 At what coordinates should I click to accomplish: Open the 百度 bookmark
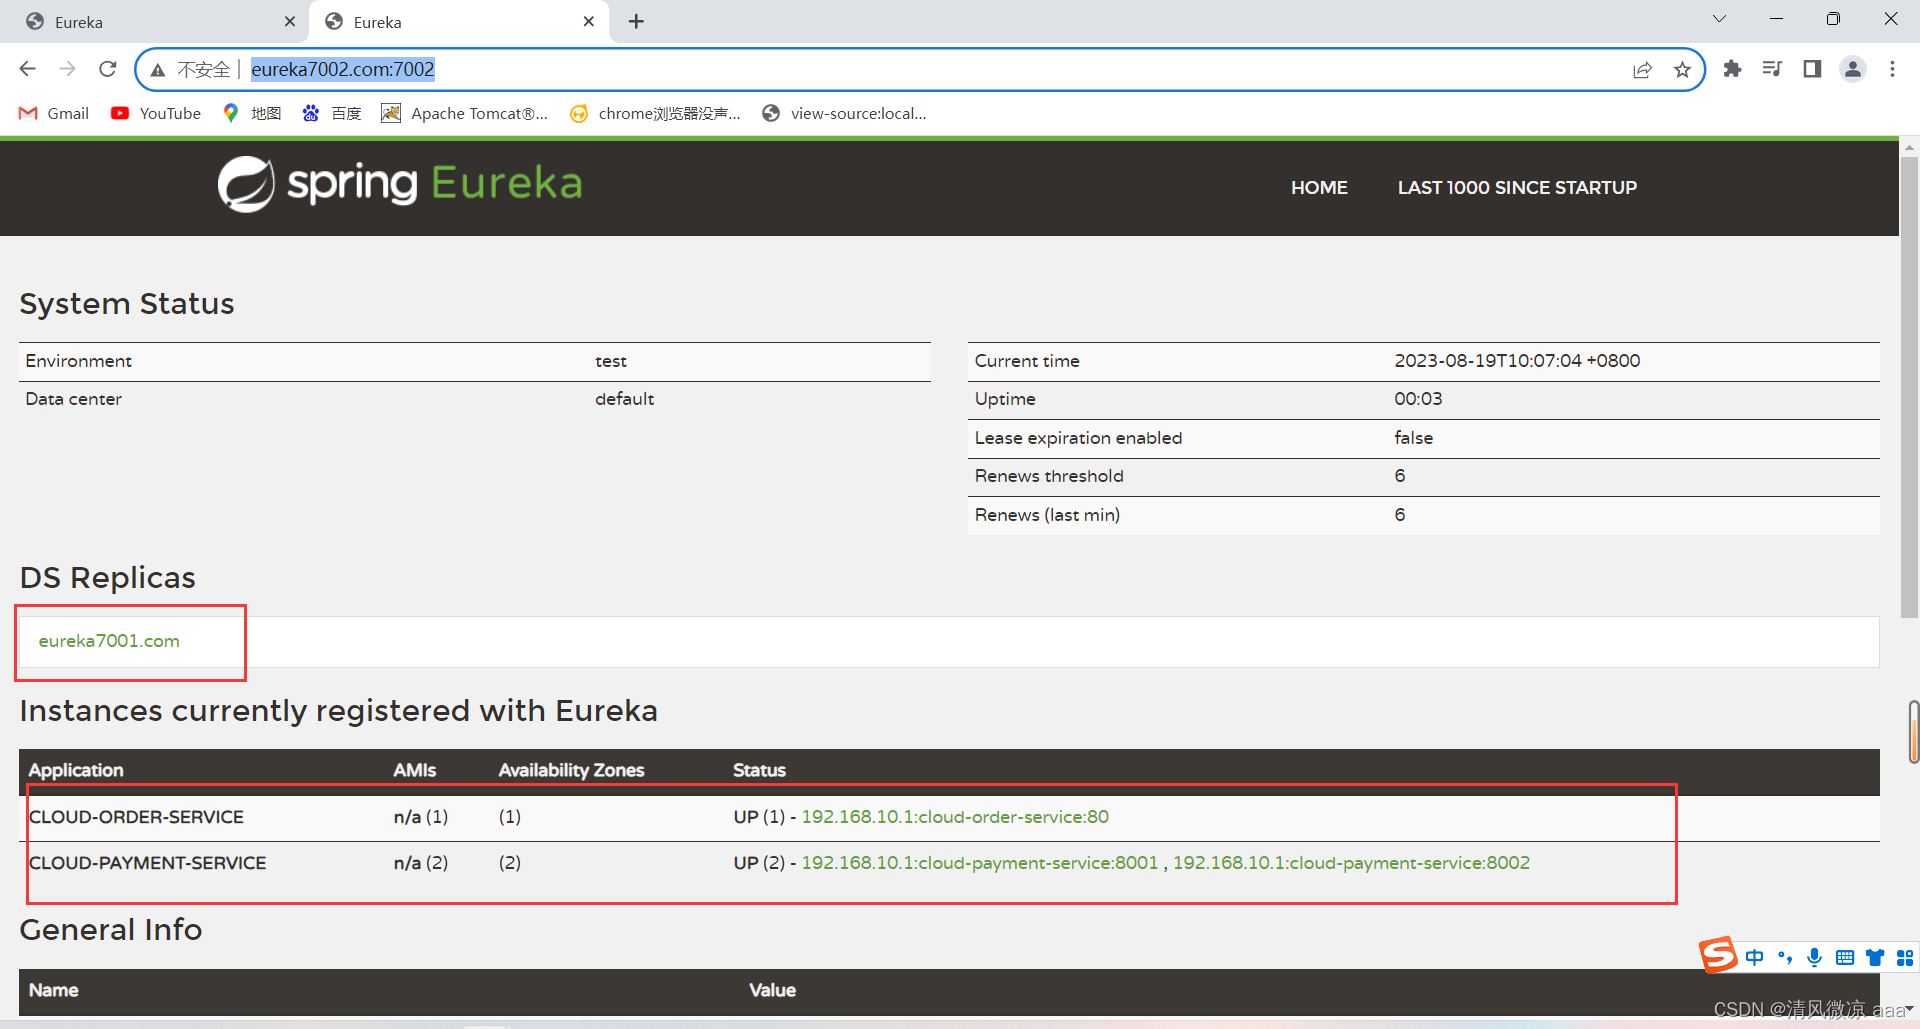[332, 113]
